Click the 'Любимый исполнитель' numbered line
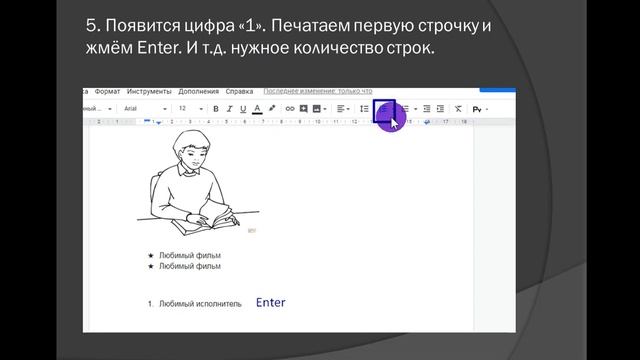 click(x=200, y=304)
